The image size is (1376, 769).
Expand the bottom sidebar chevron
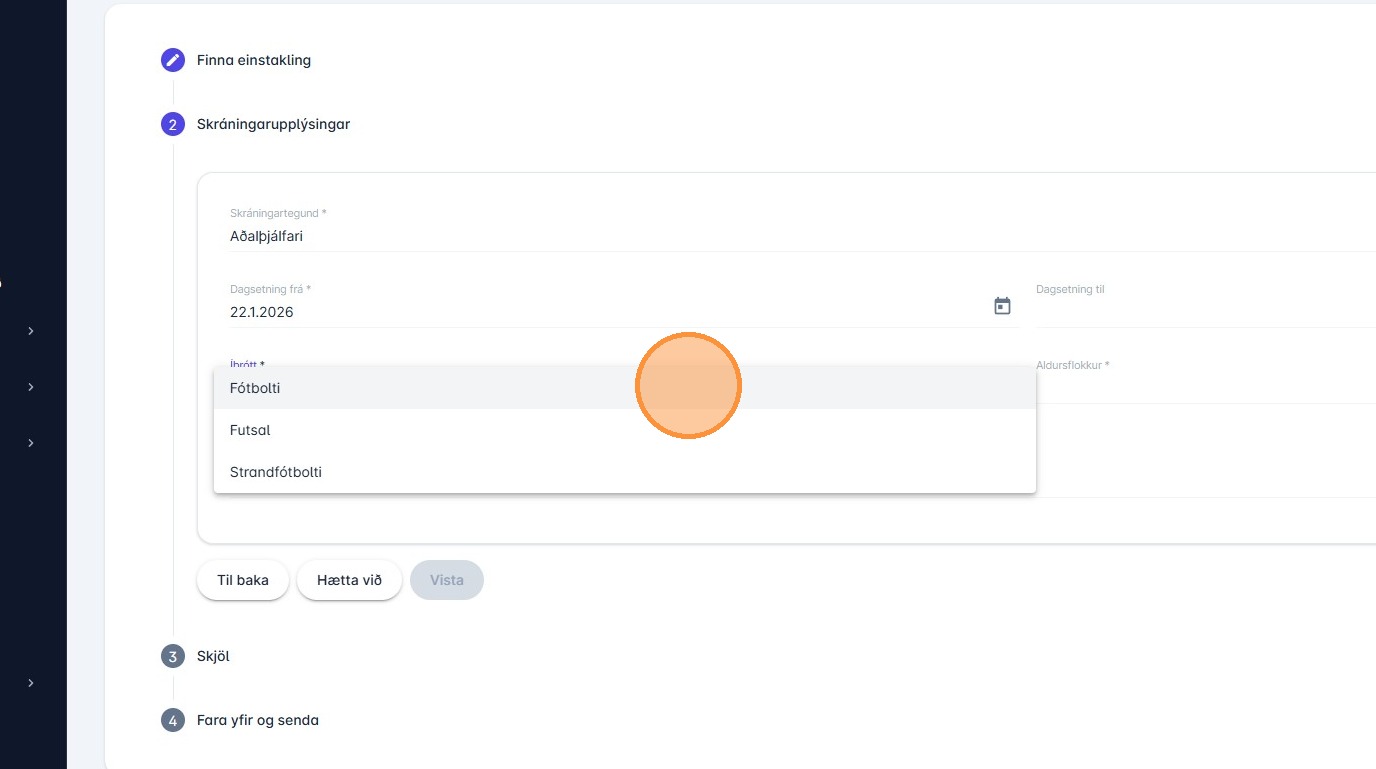point(31,683)
